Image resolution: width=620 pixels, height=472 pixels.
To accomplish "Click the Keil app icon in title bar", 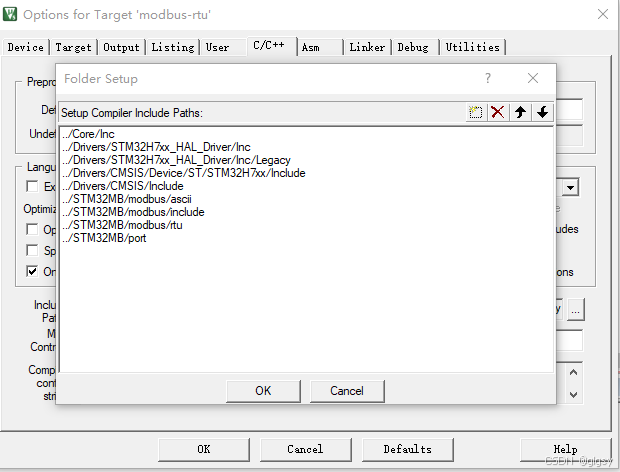I will [x=10, y=14].
